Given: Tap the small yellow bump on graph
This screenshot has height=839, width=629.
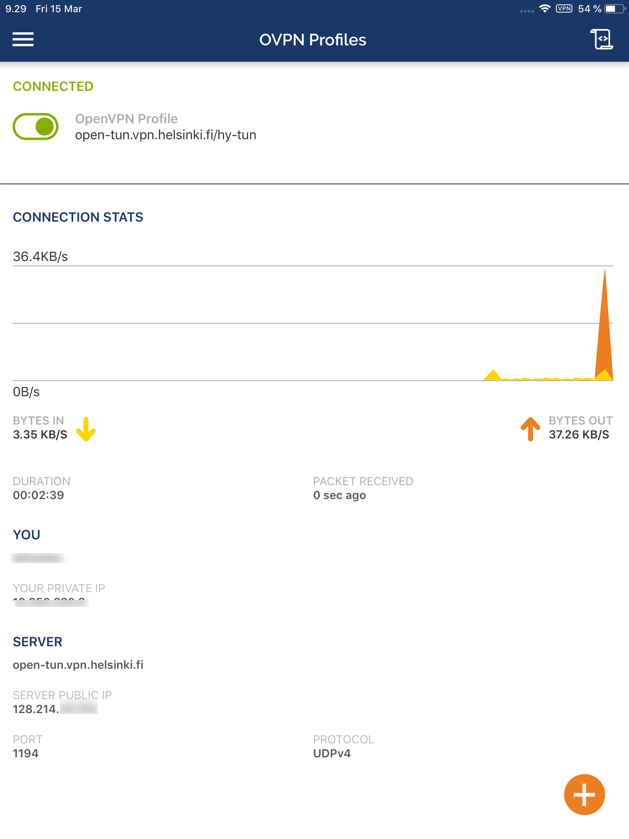Looking at the screenshot, I should coord(492,375).
